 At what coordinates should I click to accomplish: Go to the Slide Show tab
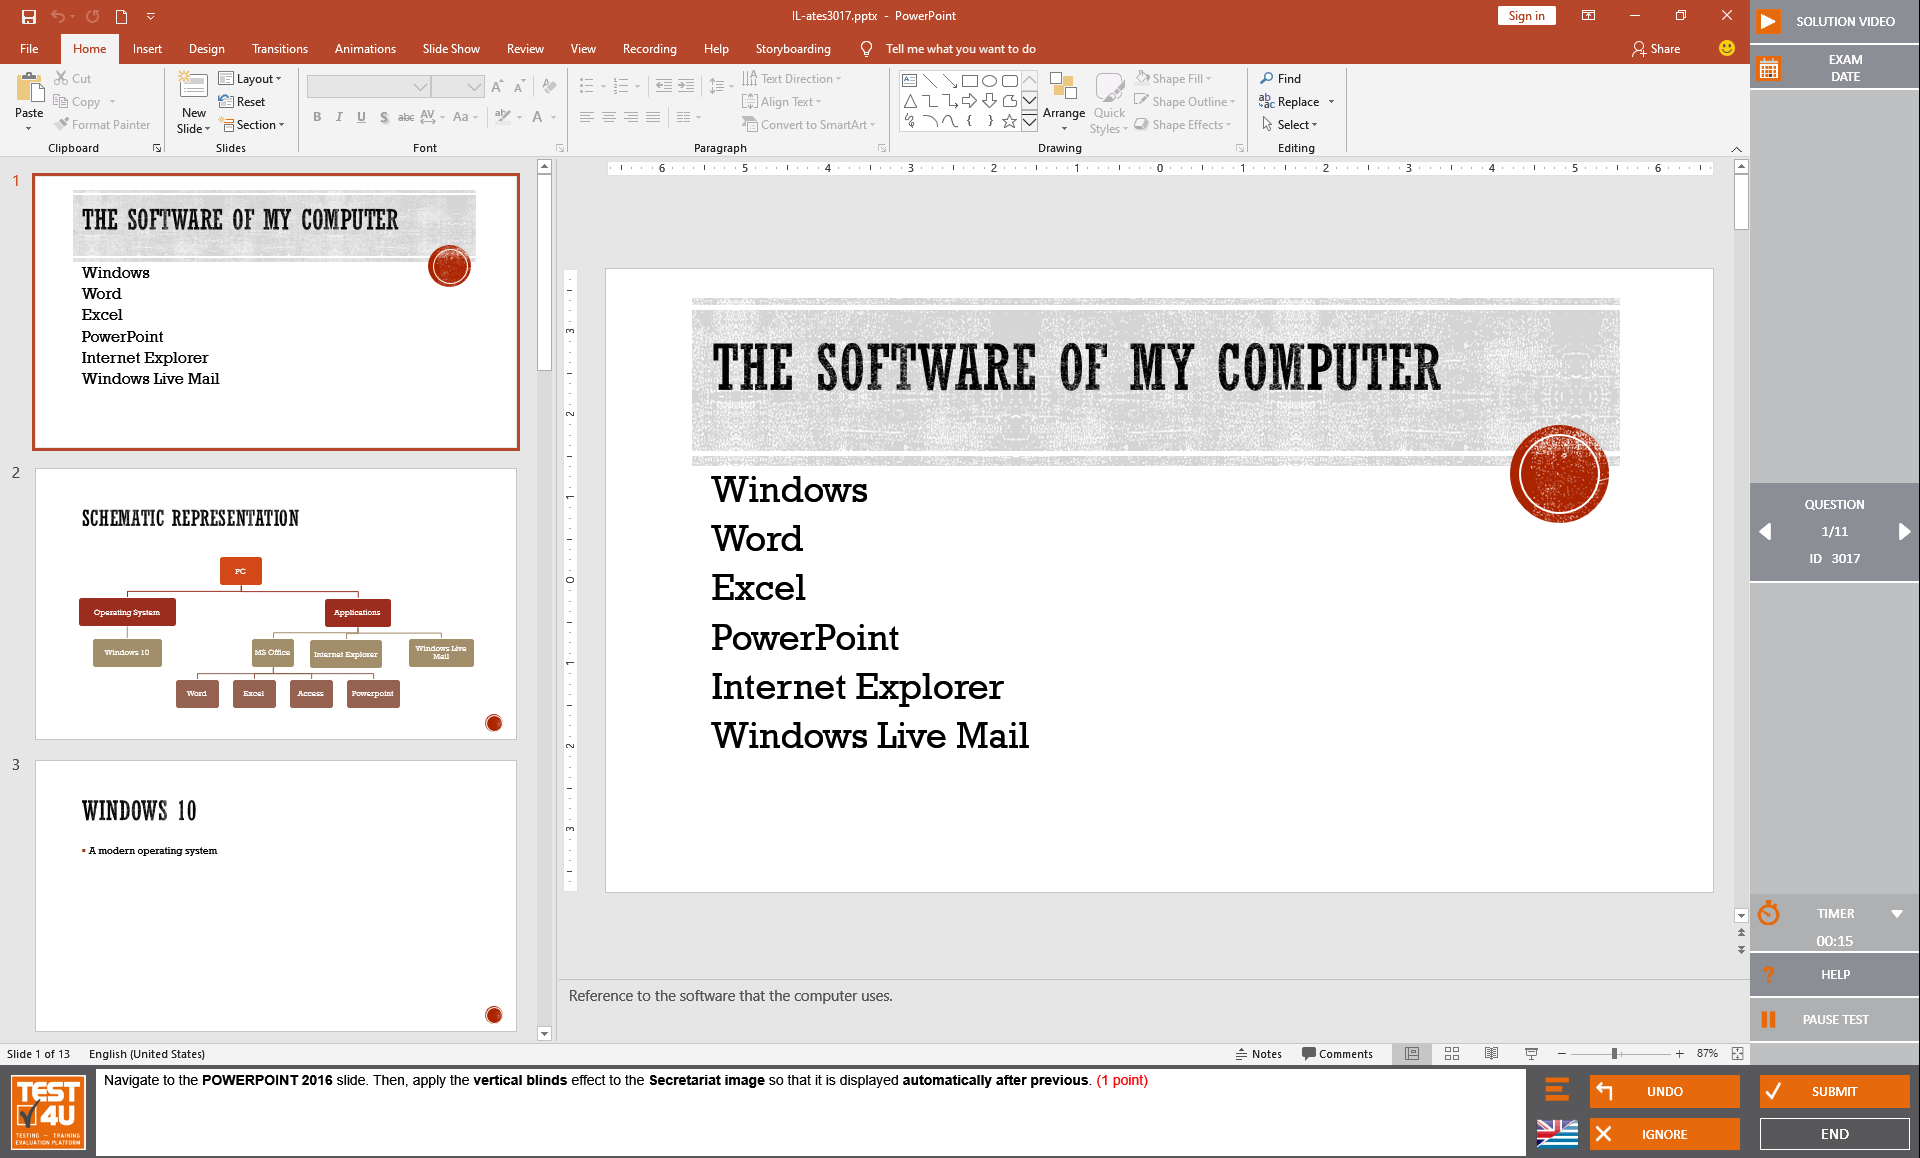(x=451, y=49)
